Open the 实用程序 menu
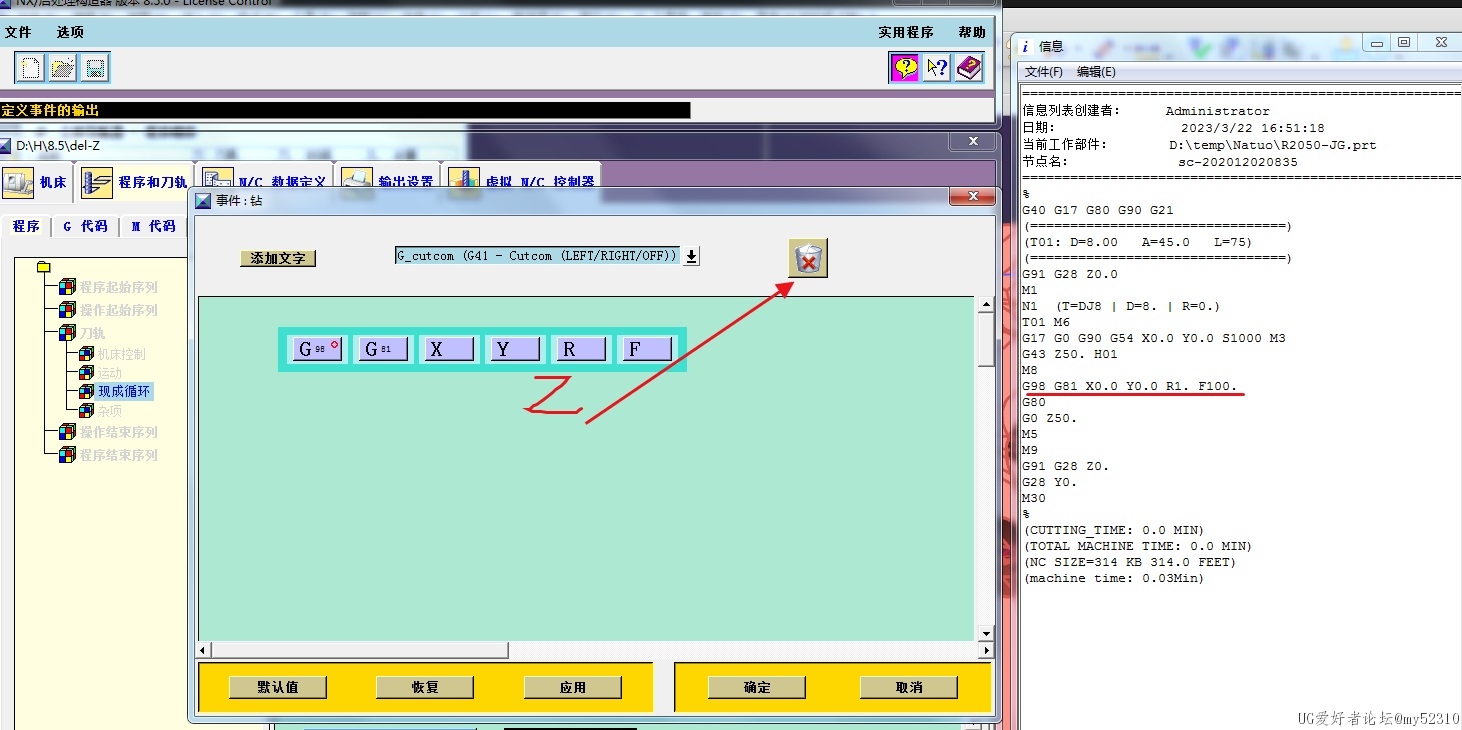 point(906,32)
